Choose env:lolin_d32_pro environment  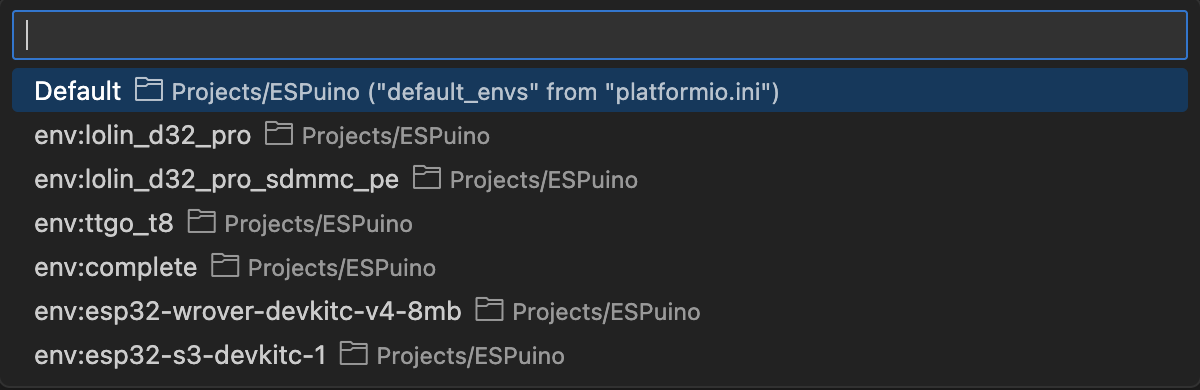click(x=600, y=135)
